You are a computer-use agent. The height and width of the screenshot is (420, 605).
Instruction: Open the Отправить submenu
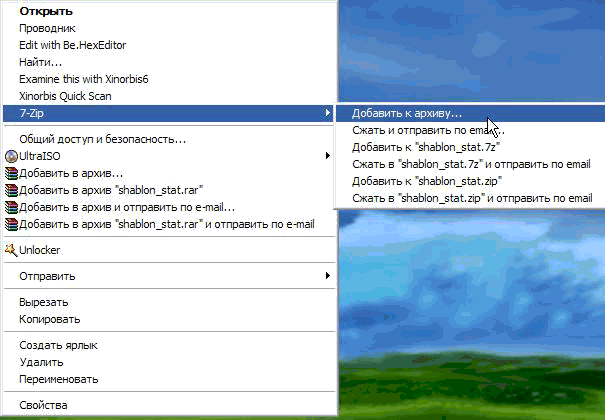click(x=169, y=276)
